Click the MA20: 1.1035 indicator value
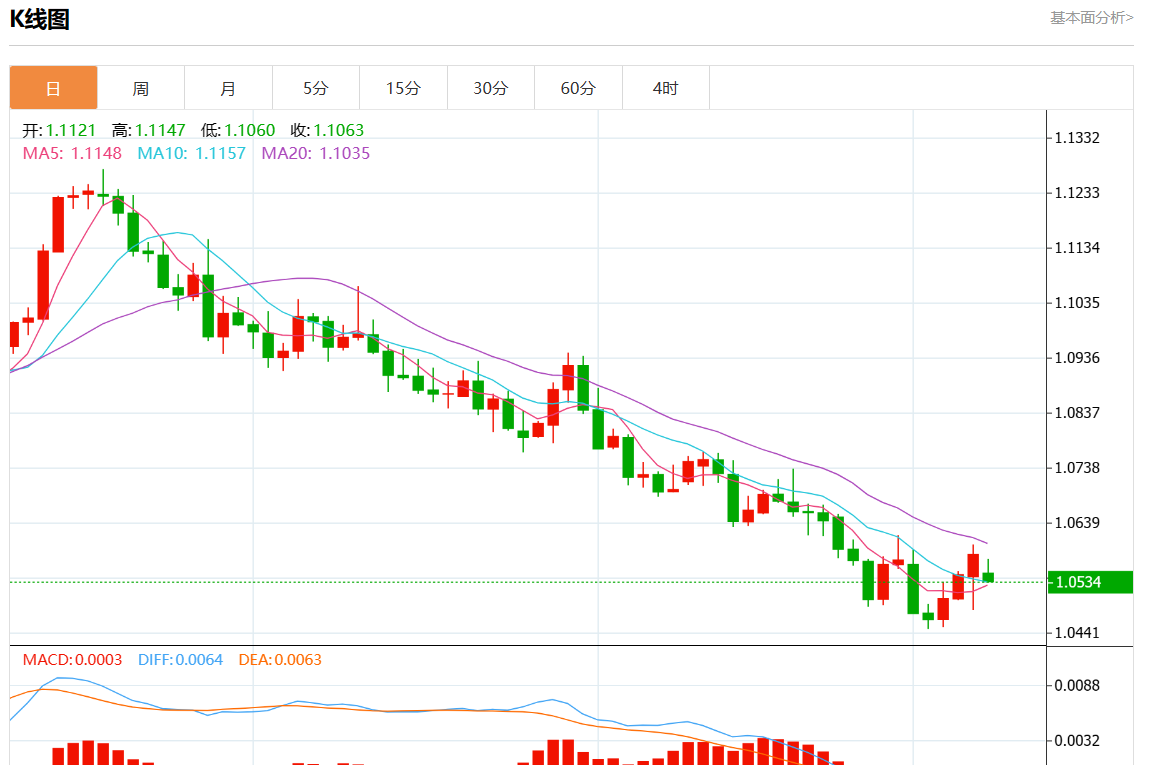Screen dimensions: 1151x765 [x=316, y=153]
